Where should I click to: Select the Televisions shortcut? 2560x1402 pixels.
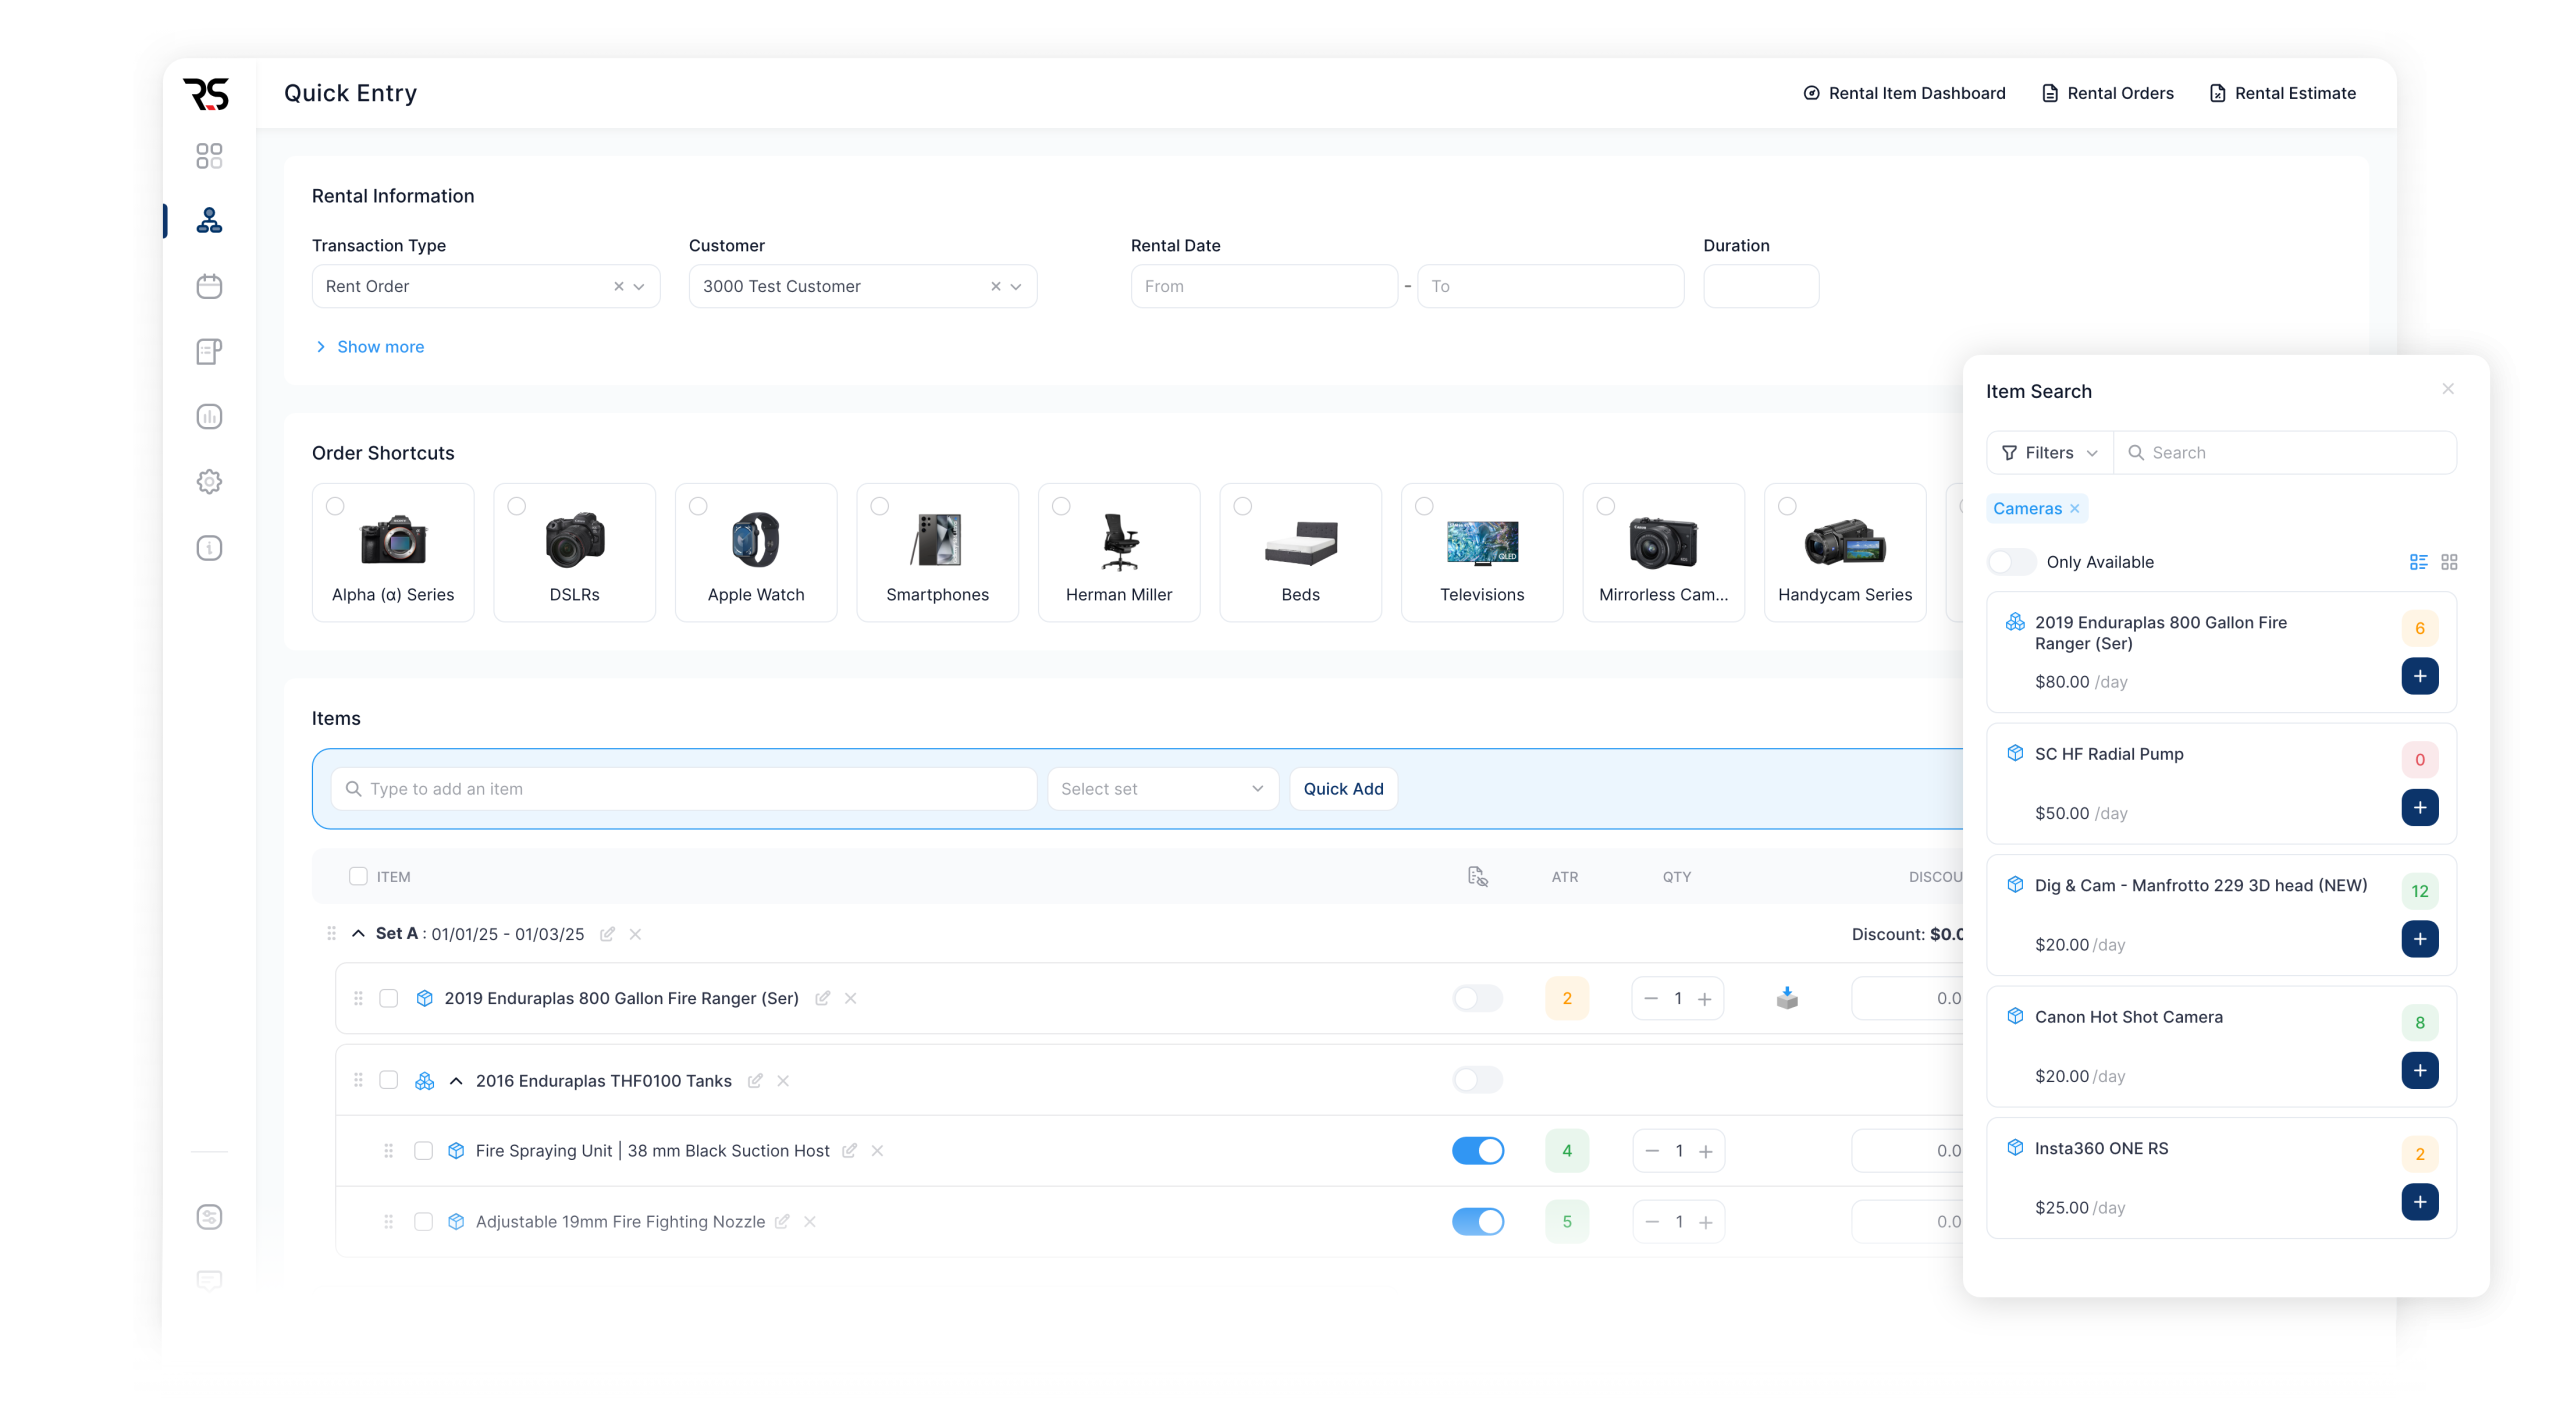click(x=1482, y=552)
